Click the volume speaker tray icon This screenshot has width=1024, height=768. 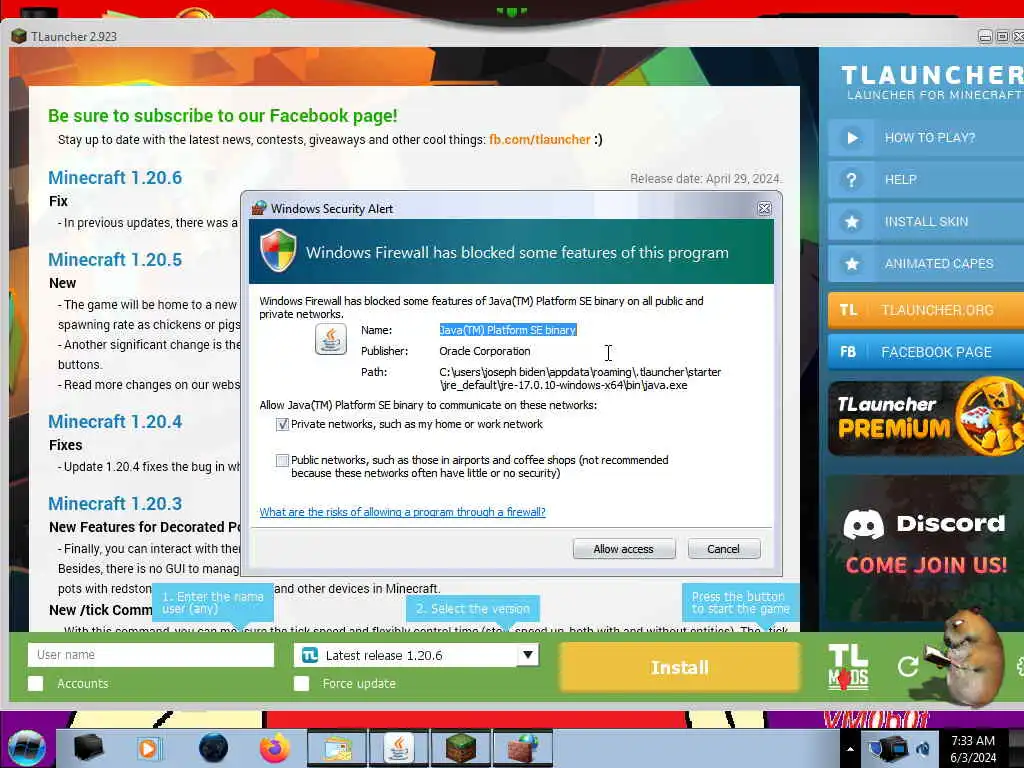point(923,749)
